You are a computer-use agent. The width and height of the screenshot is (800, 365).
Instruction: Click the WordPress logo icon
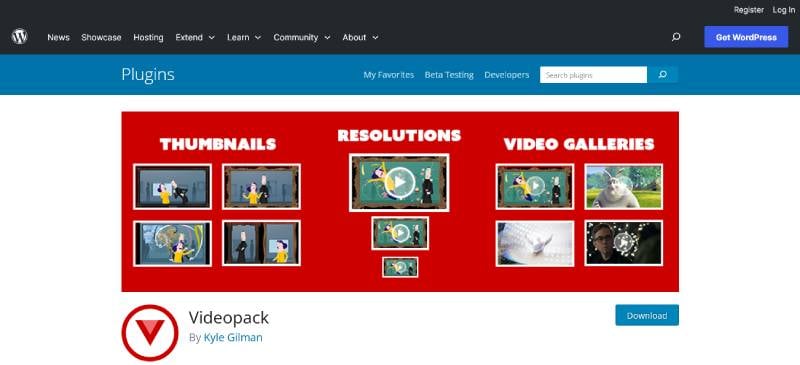[19, 37]
